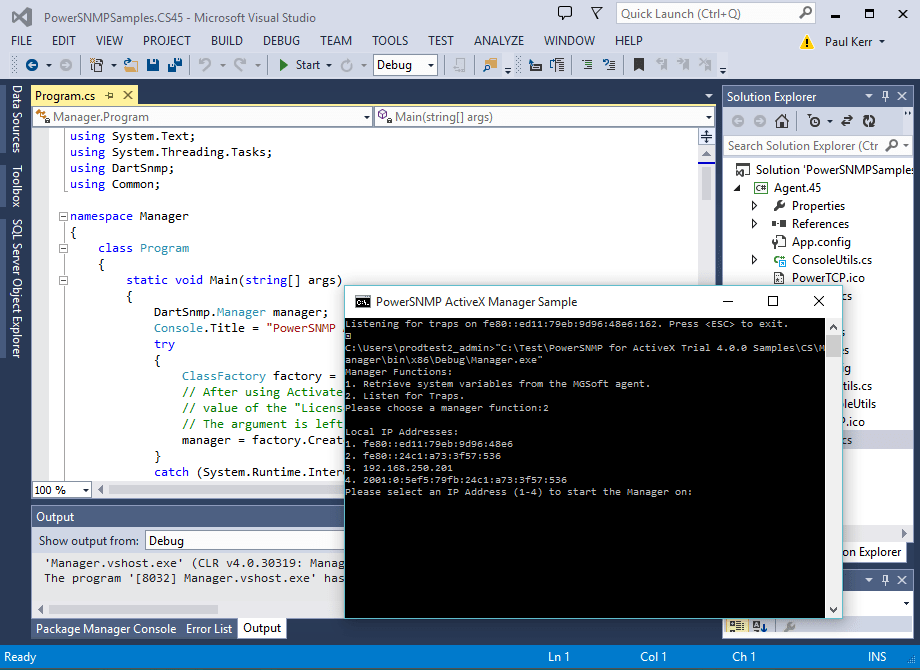Click the code editor vertical scrollbar thumb
This screenshot has width=920, height=670.
pyautogui.click(x=706, y=183)
